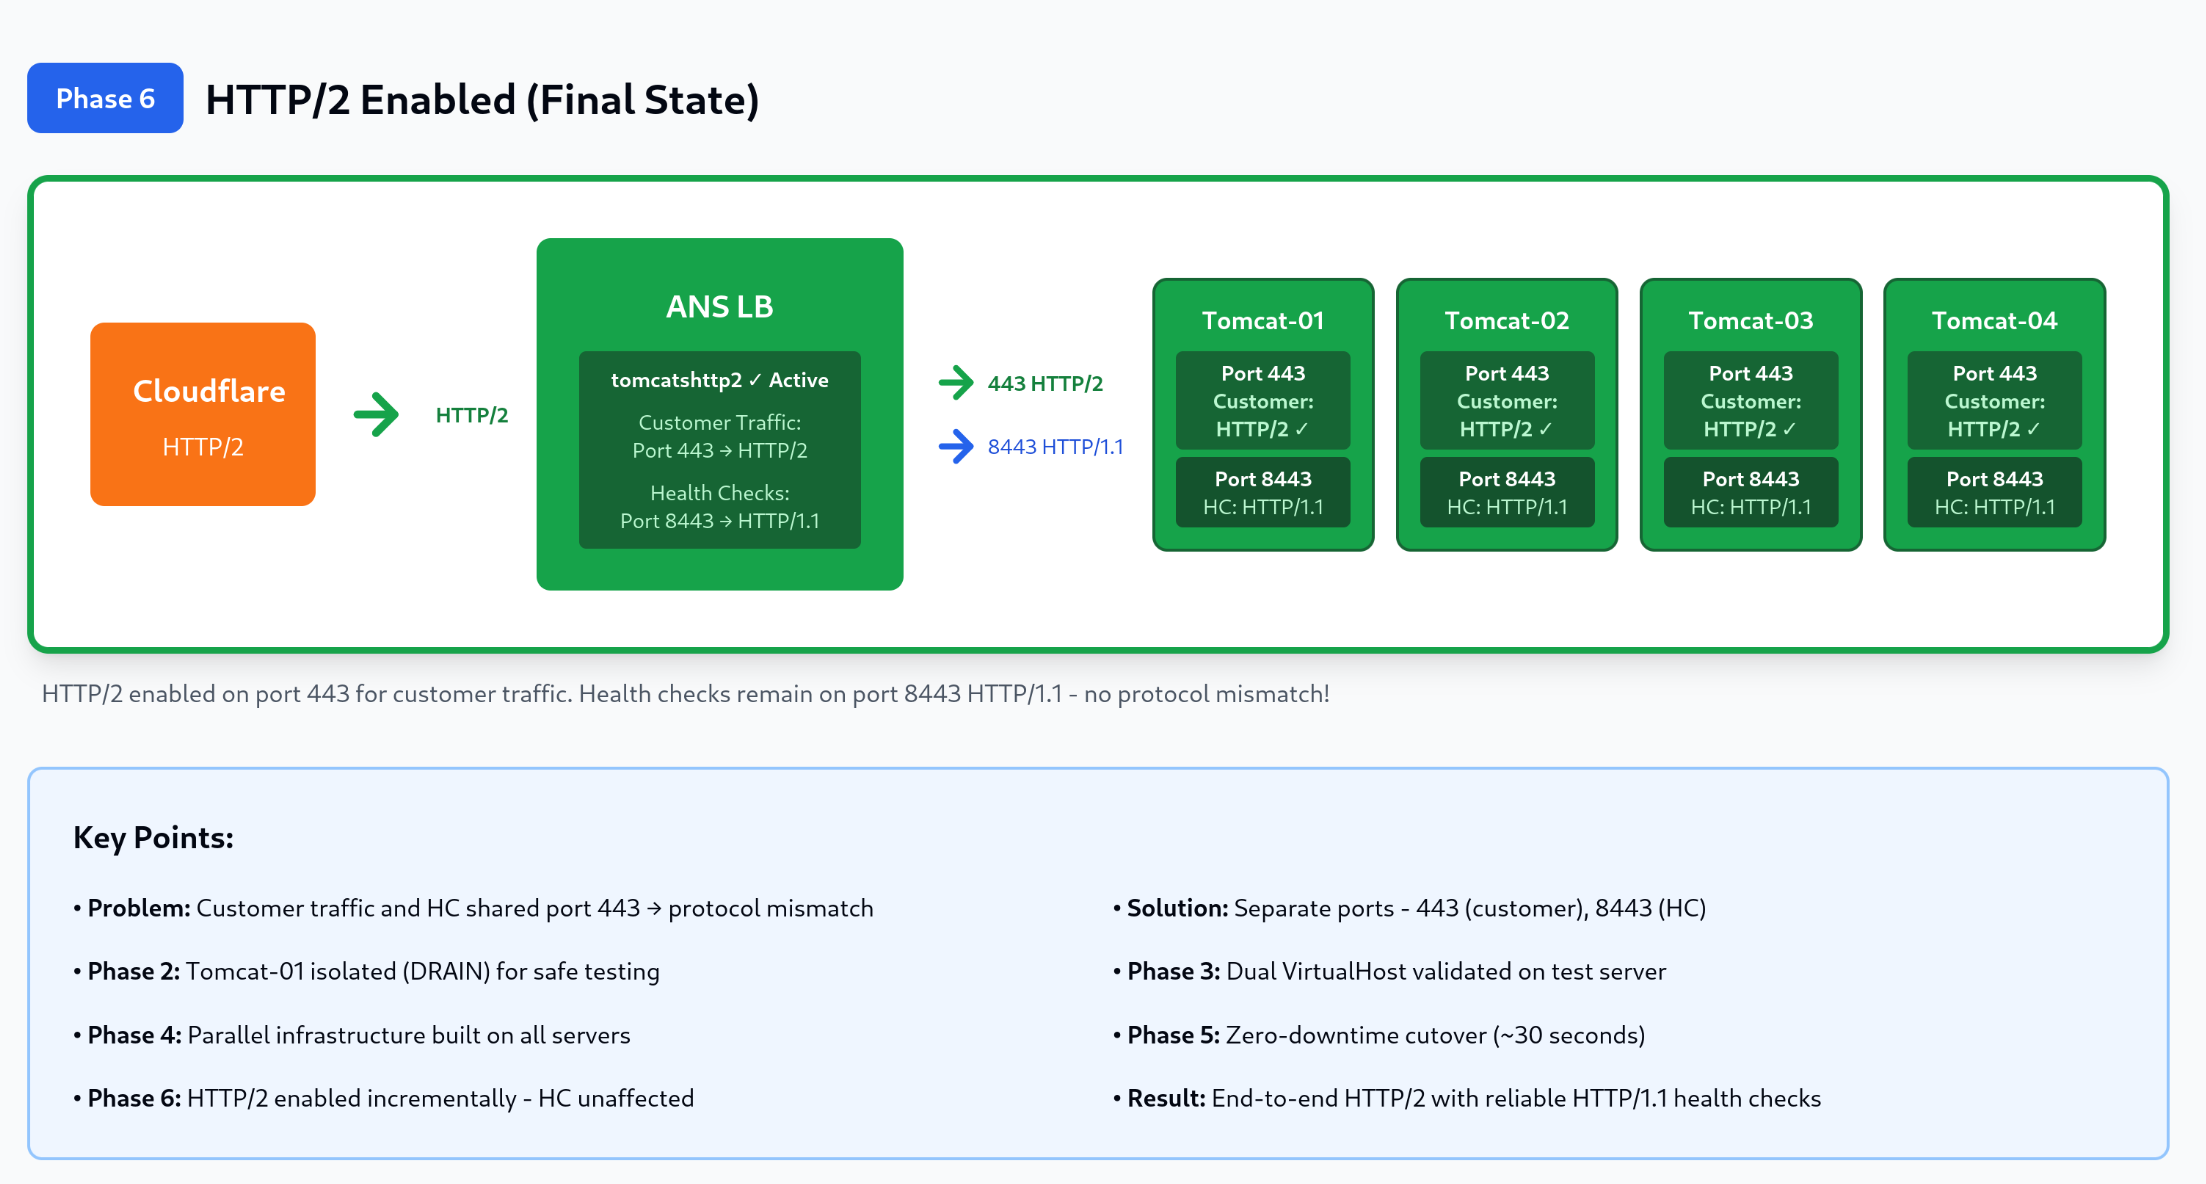
Task: Click Health Checks Port 8443 text
Action: [x=719, y=507]
